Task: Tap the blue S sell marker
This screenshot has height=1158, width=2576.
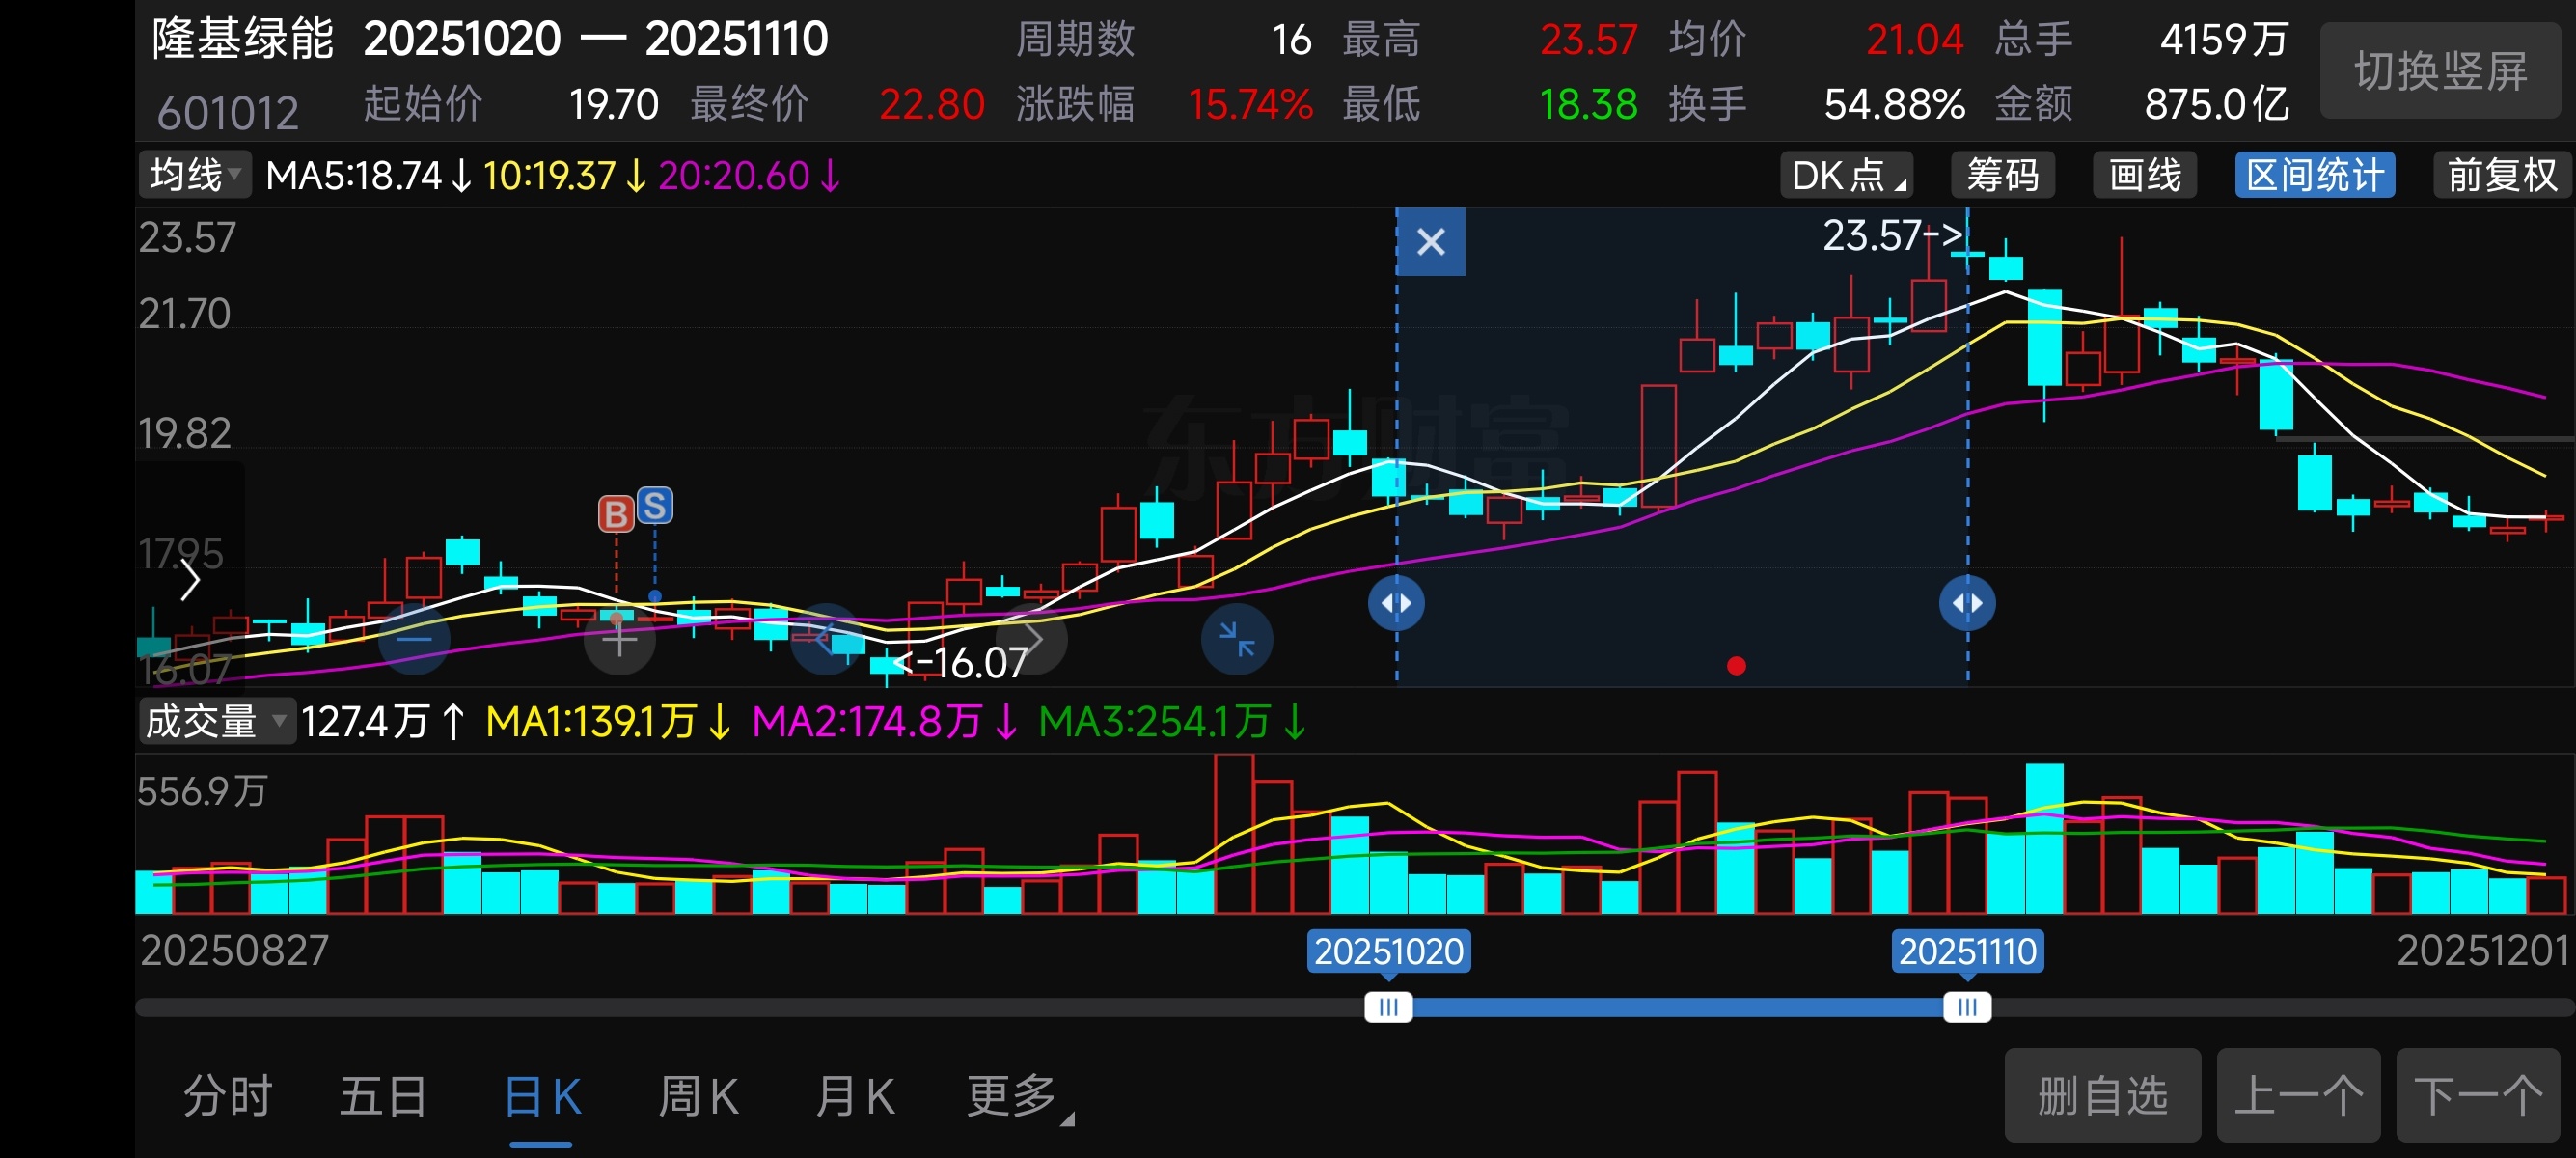Action: (655, 506)
